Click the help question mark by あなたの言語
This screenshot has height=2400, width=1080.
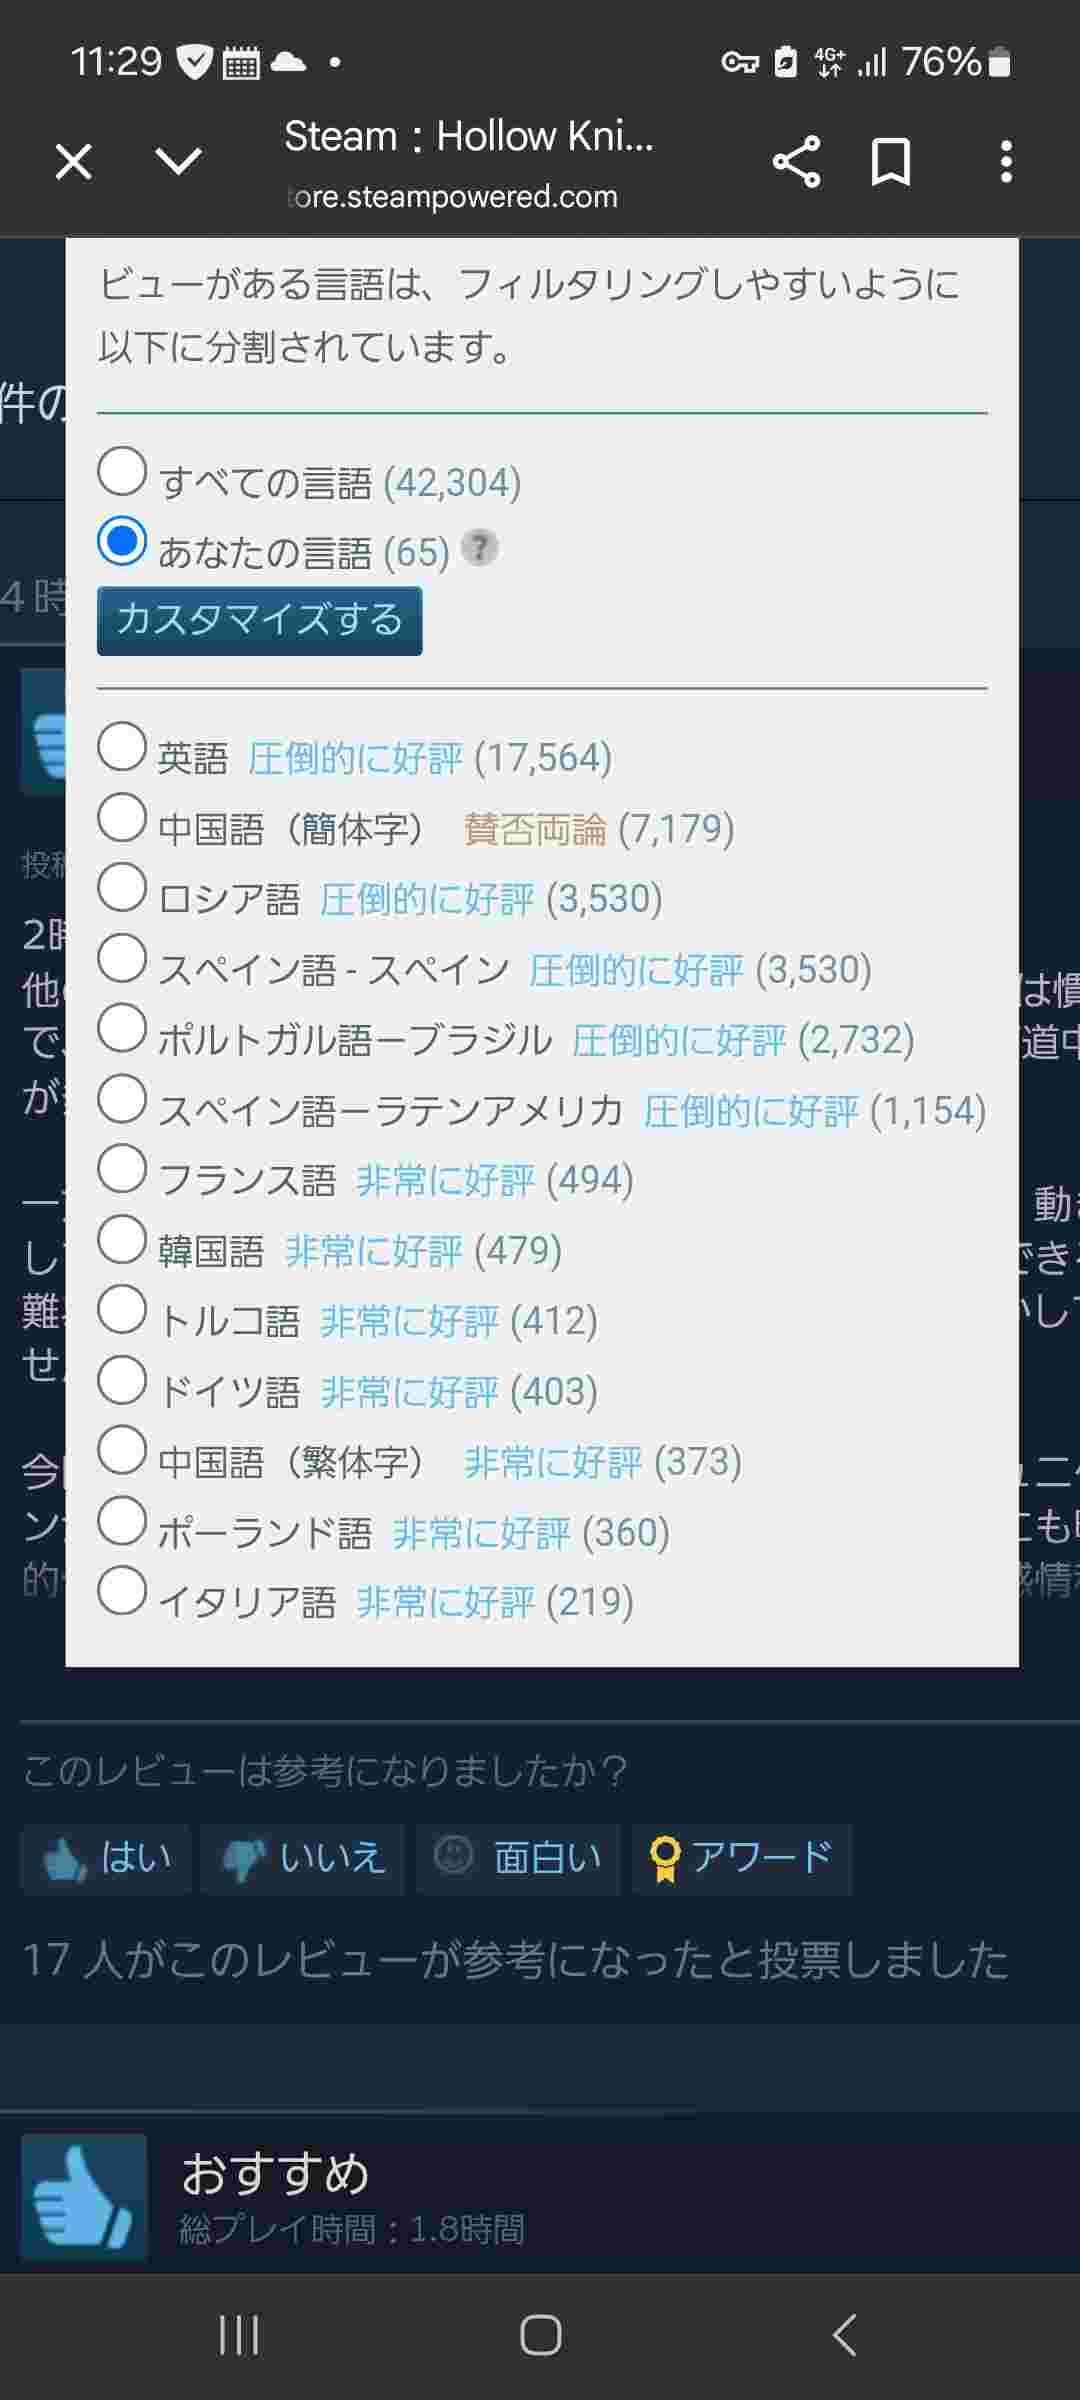tap(479, 548)
